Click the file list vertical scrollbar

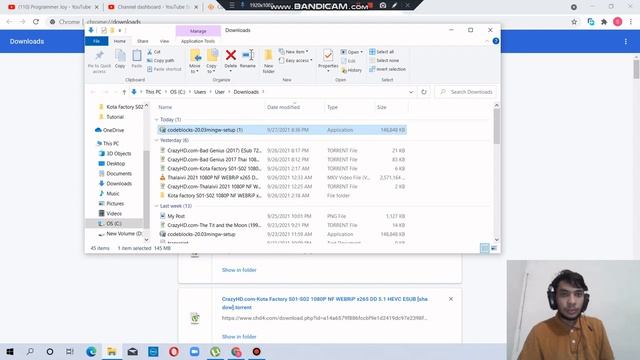click(x=496, y=127)
